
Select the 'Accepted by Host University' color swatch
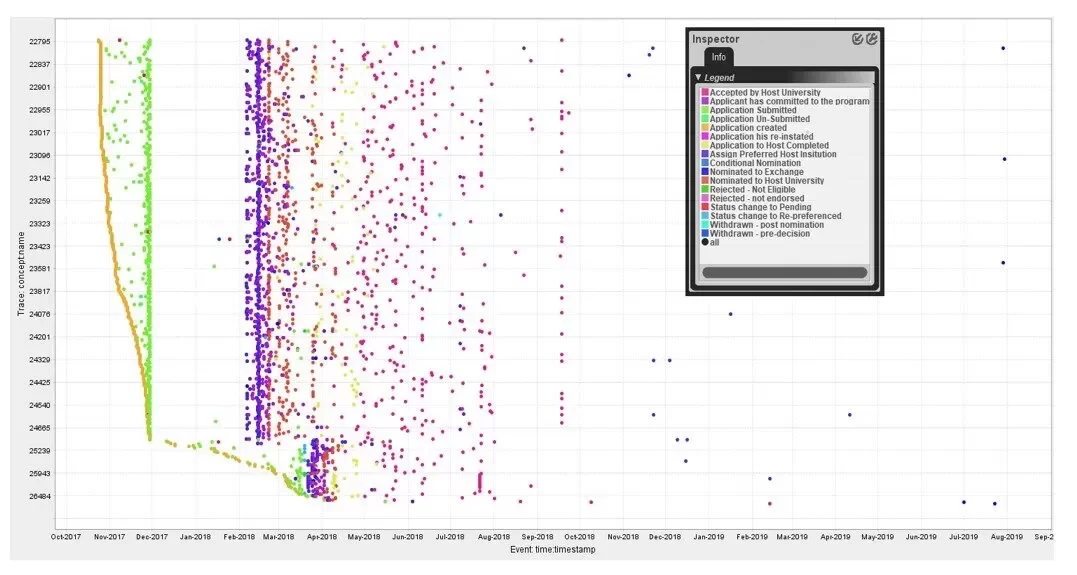pyautogui.click(x=705, y=93)
